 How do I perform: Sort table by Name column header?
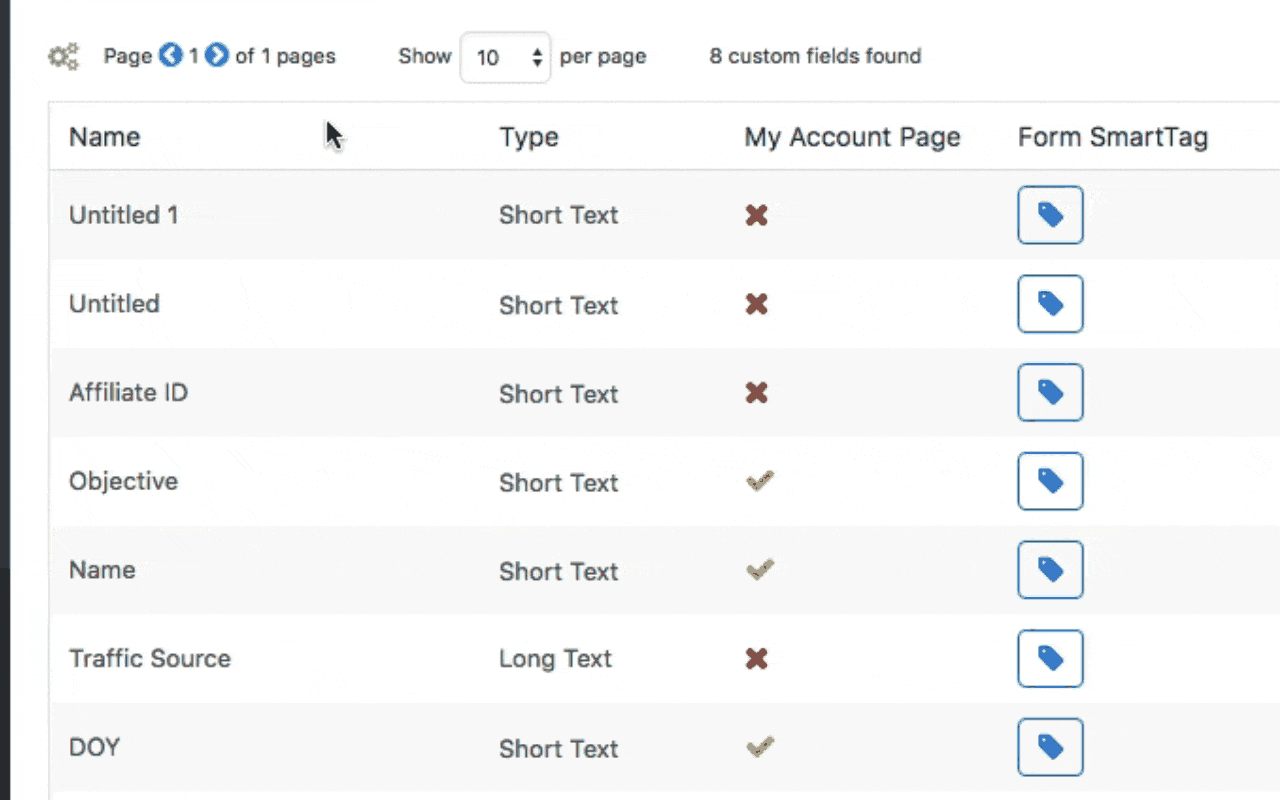[x=105, y=137]
